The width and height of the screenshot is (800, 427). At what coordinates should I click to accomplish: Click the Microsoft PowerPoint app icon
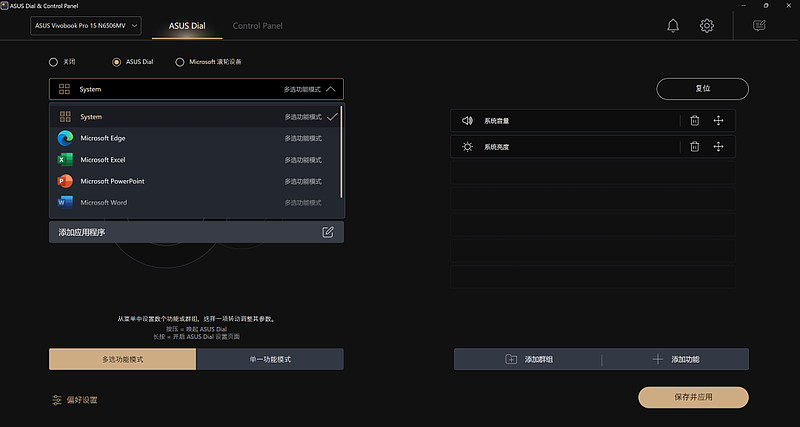coord(65,181)
